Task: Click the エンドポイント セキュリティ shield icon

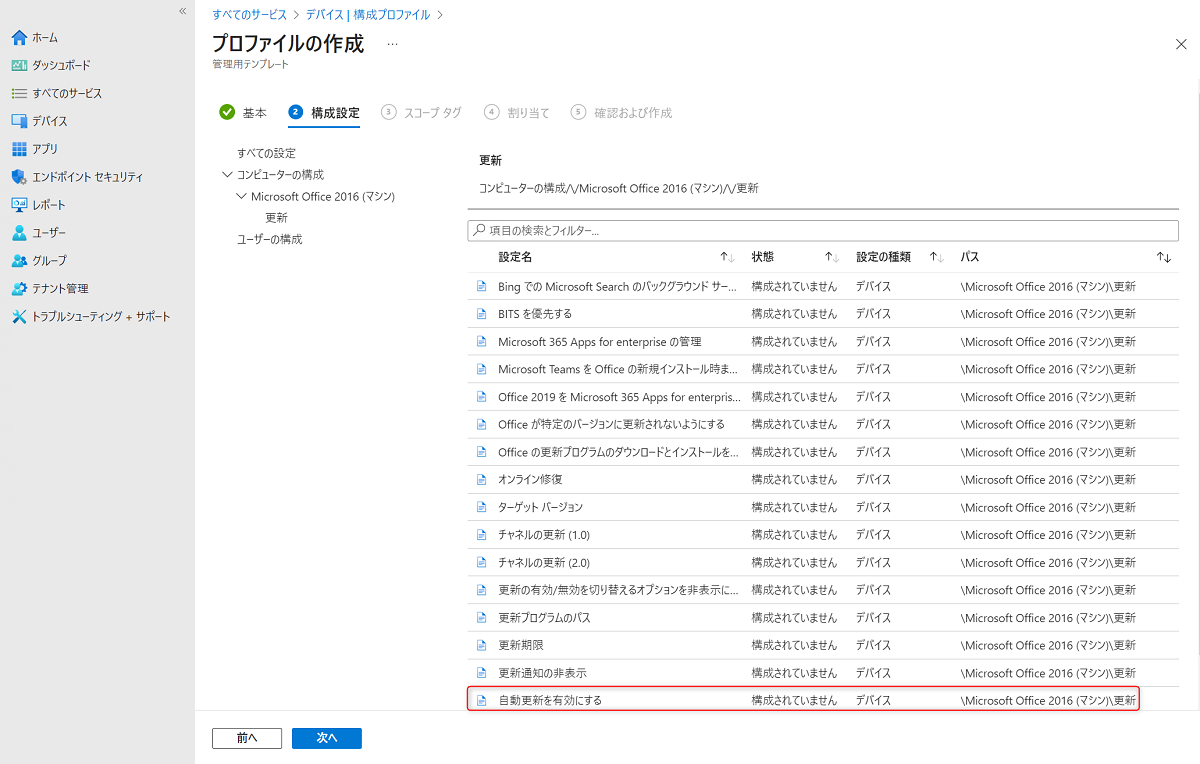Action: 19,177
